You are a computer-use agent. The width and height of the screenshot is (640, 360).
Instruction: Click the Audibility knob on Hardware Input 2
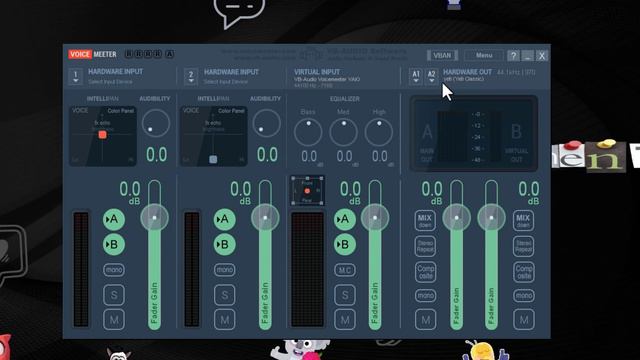(267, 123)
